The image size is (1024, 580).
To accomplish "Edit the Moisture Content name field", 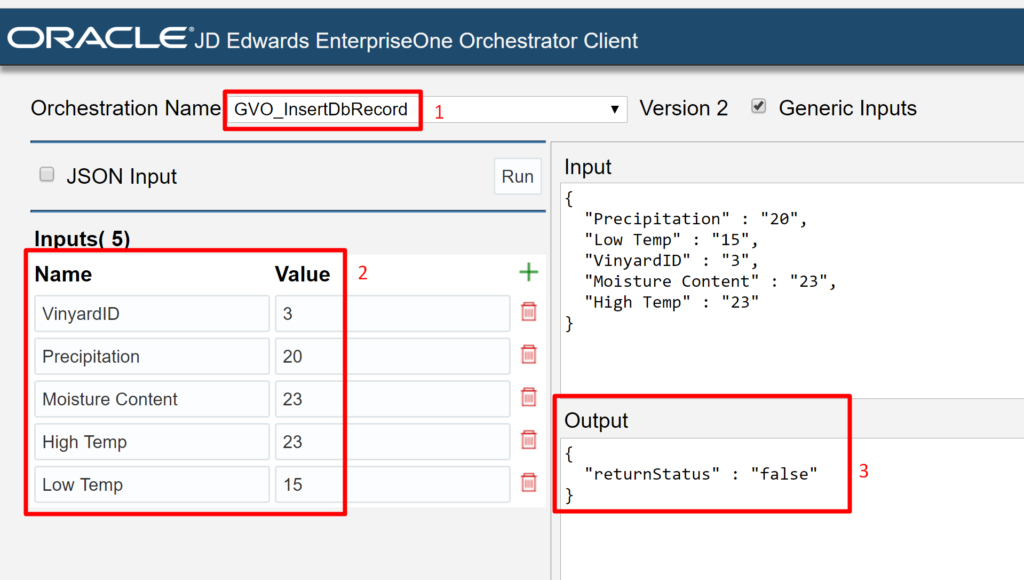I will tap(152, 399).
